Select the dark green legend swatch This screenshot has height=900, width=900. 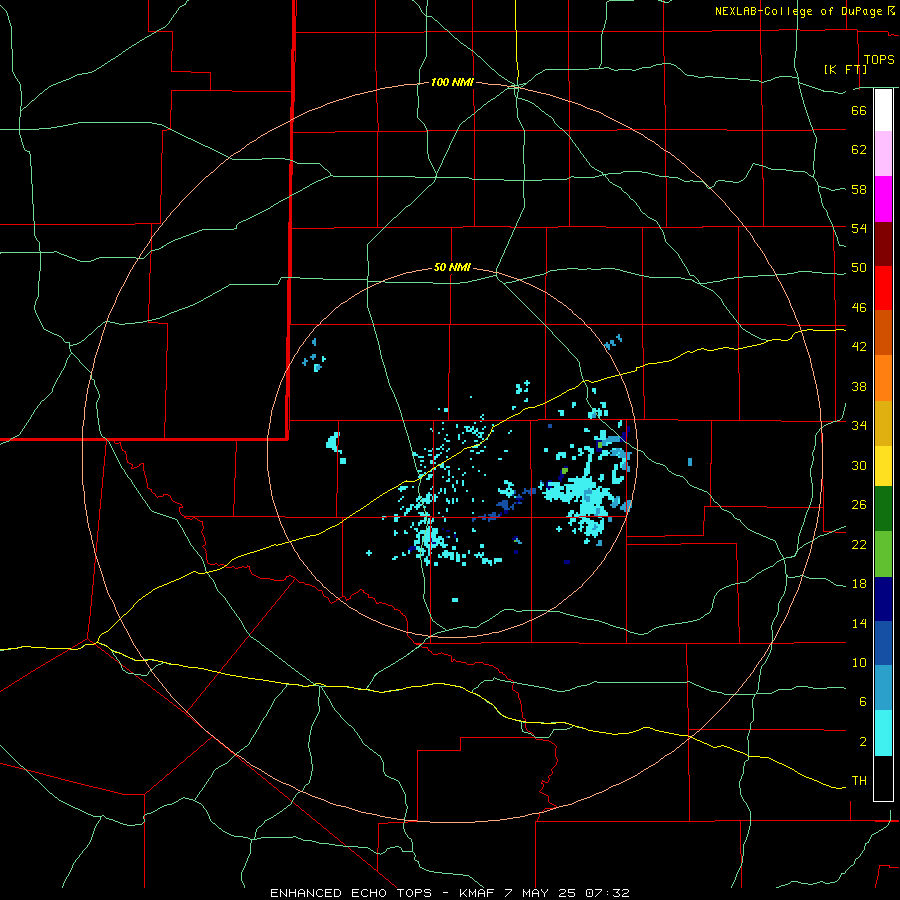[x=883, y=509]
